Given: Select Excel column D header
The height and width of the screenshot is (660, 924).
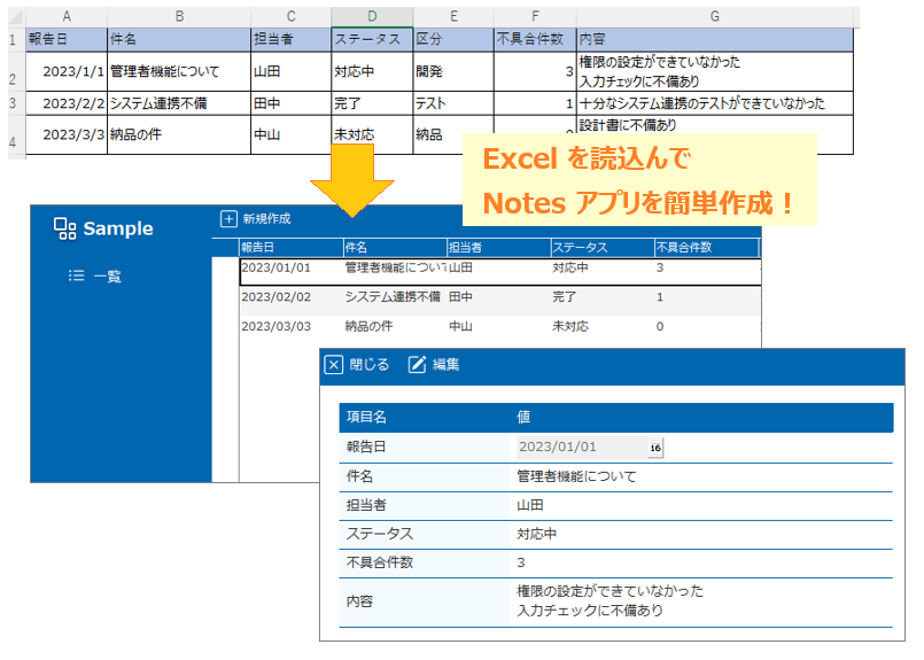Looking at the screenshot, I should point(372,16).
